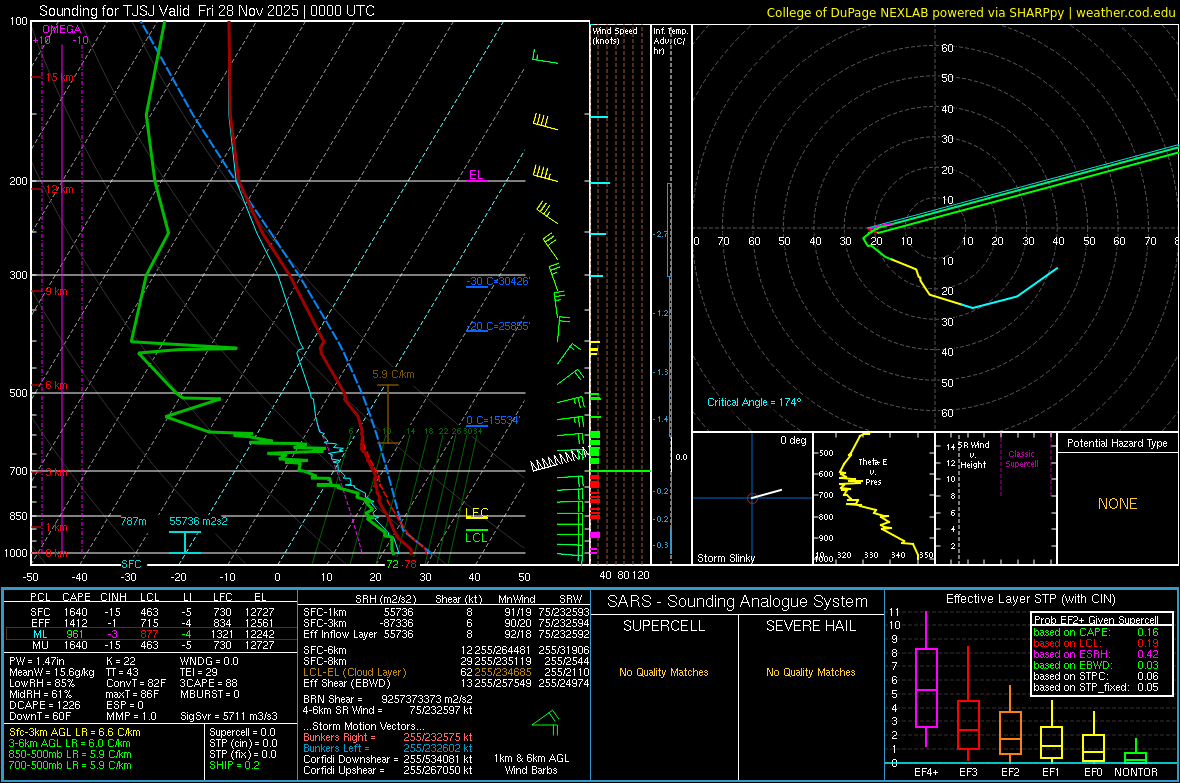The height and width of the screenshot is (783, 1180).
Task: Click the sounding title for TJSJ
Action: click(x=206, y=11)
